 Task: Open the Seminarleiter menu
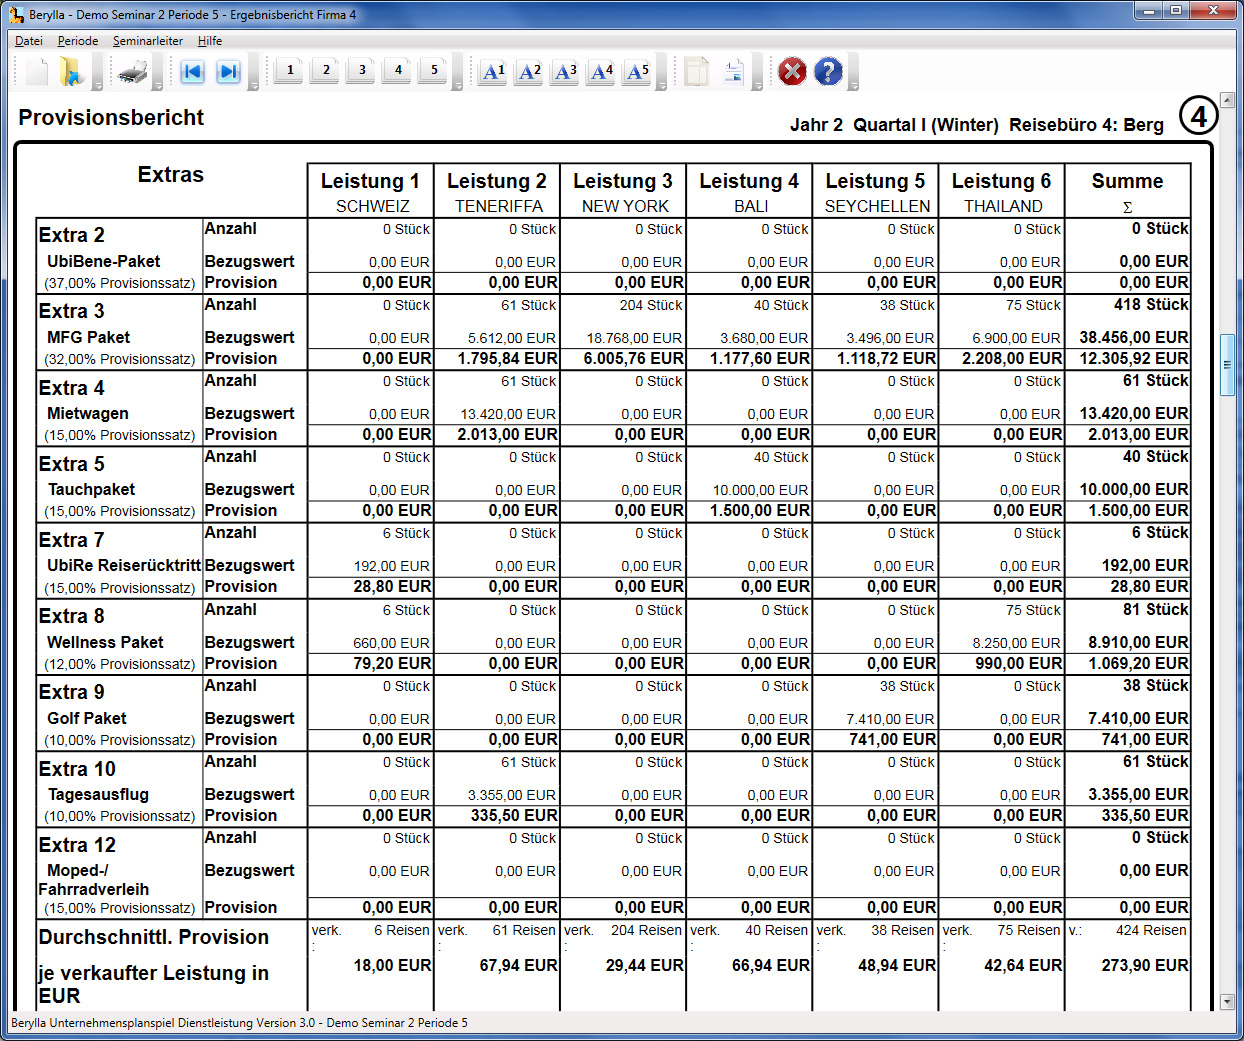[148, 41]
